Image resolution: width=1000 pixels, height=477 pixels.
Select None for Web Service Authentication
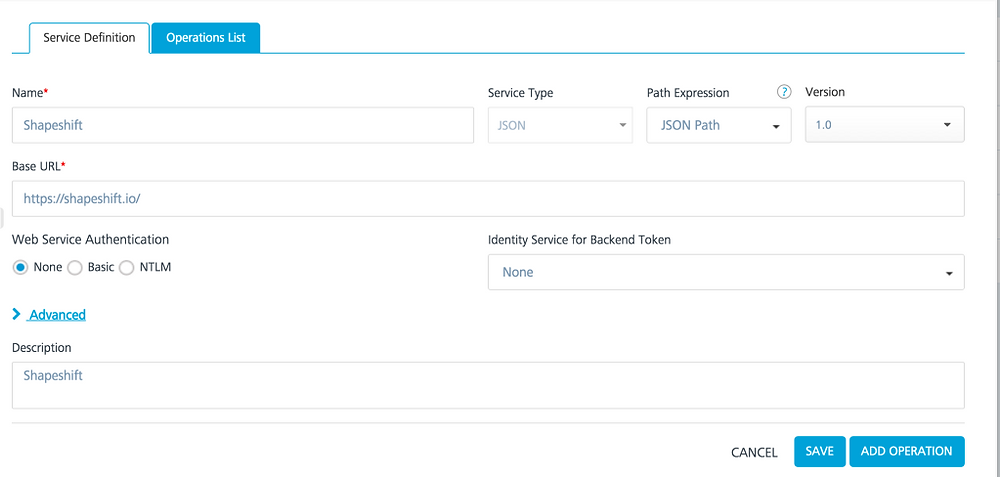(21, 268)
